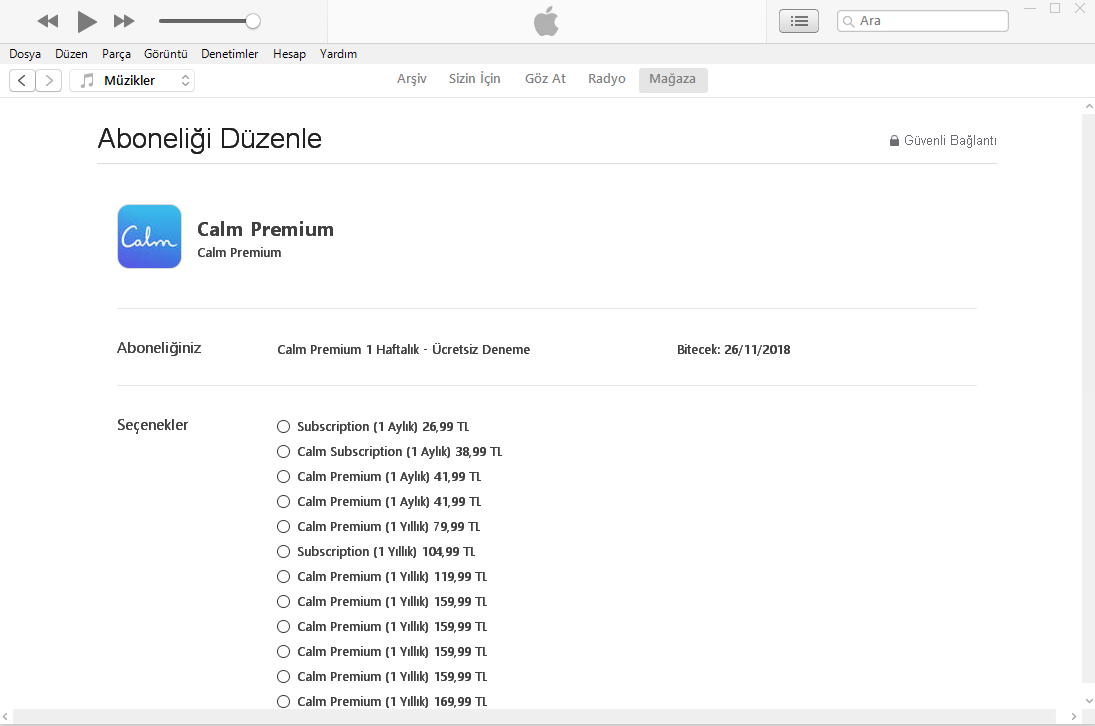Click the rewind previous track button

point(47,21)
